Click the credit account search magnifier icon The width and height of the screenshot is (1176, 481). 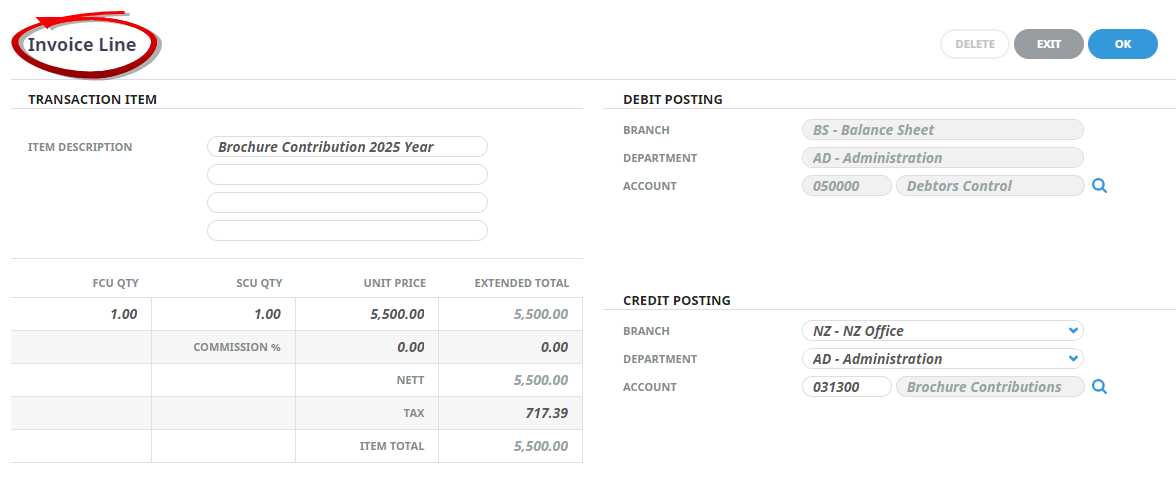tap(1099, 387)
